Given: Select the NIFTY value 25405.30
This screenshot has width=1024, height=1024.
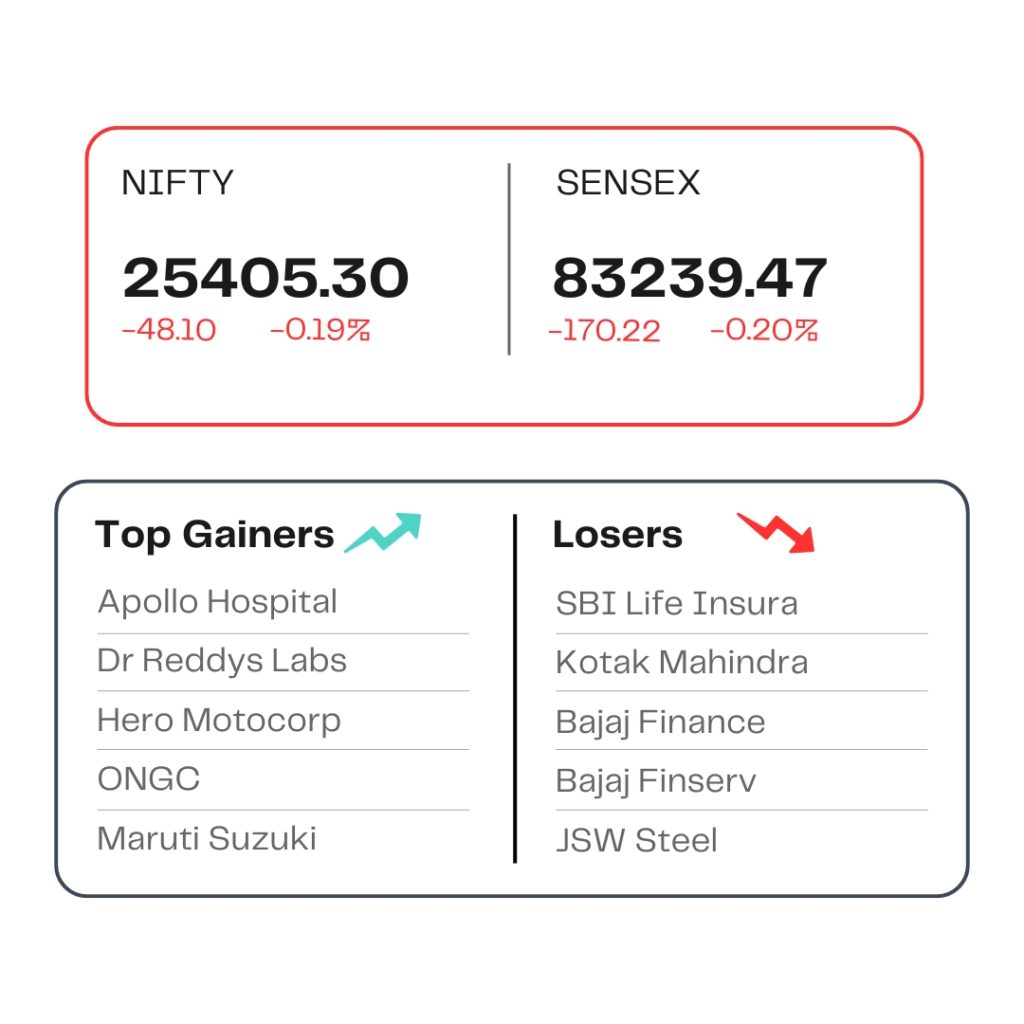Looking at the screenshot, I should click(x=266, y=278).
